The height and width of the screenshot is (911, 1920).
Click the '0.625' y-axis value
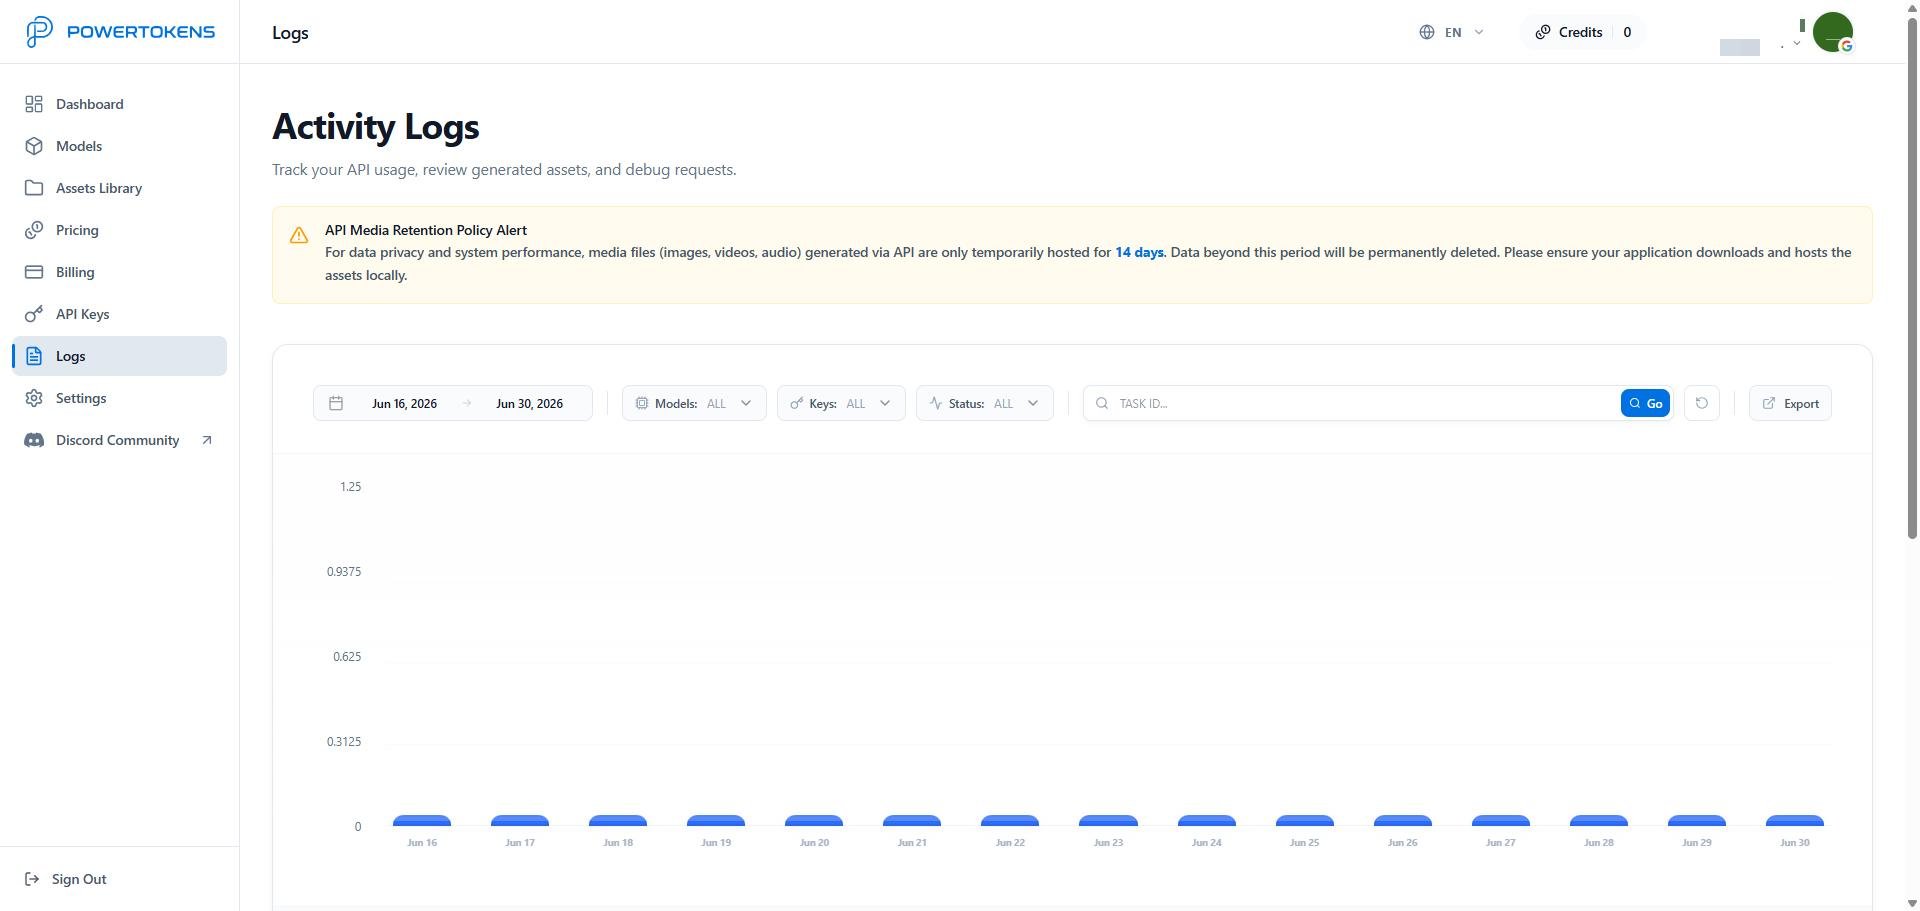click(x=347, y=656)
